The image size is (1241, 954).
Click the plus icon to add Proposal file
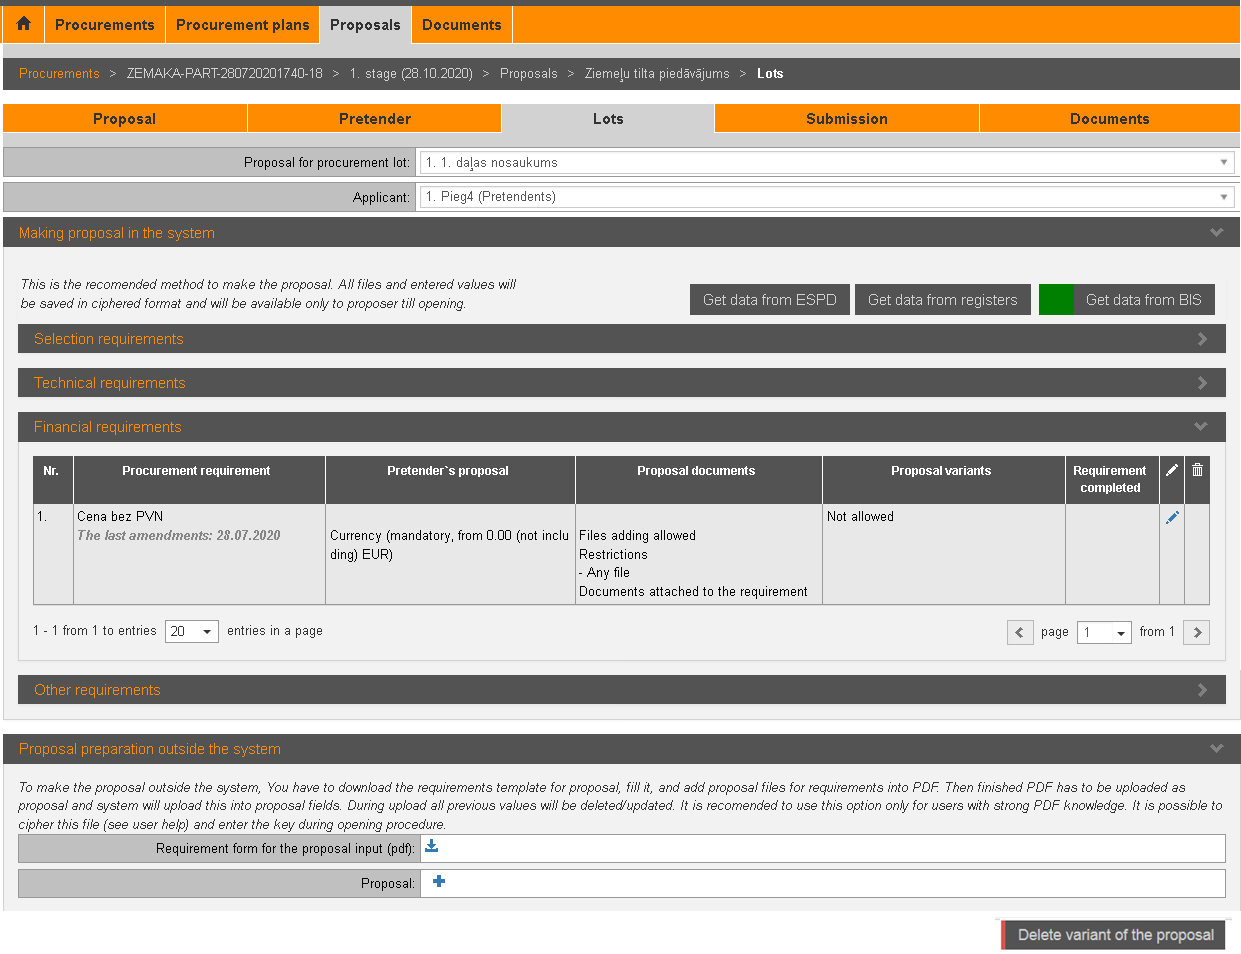point(439,882)
